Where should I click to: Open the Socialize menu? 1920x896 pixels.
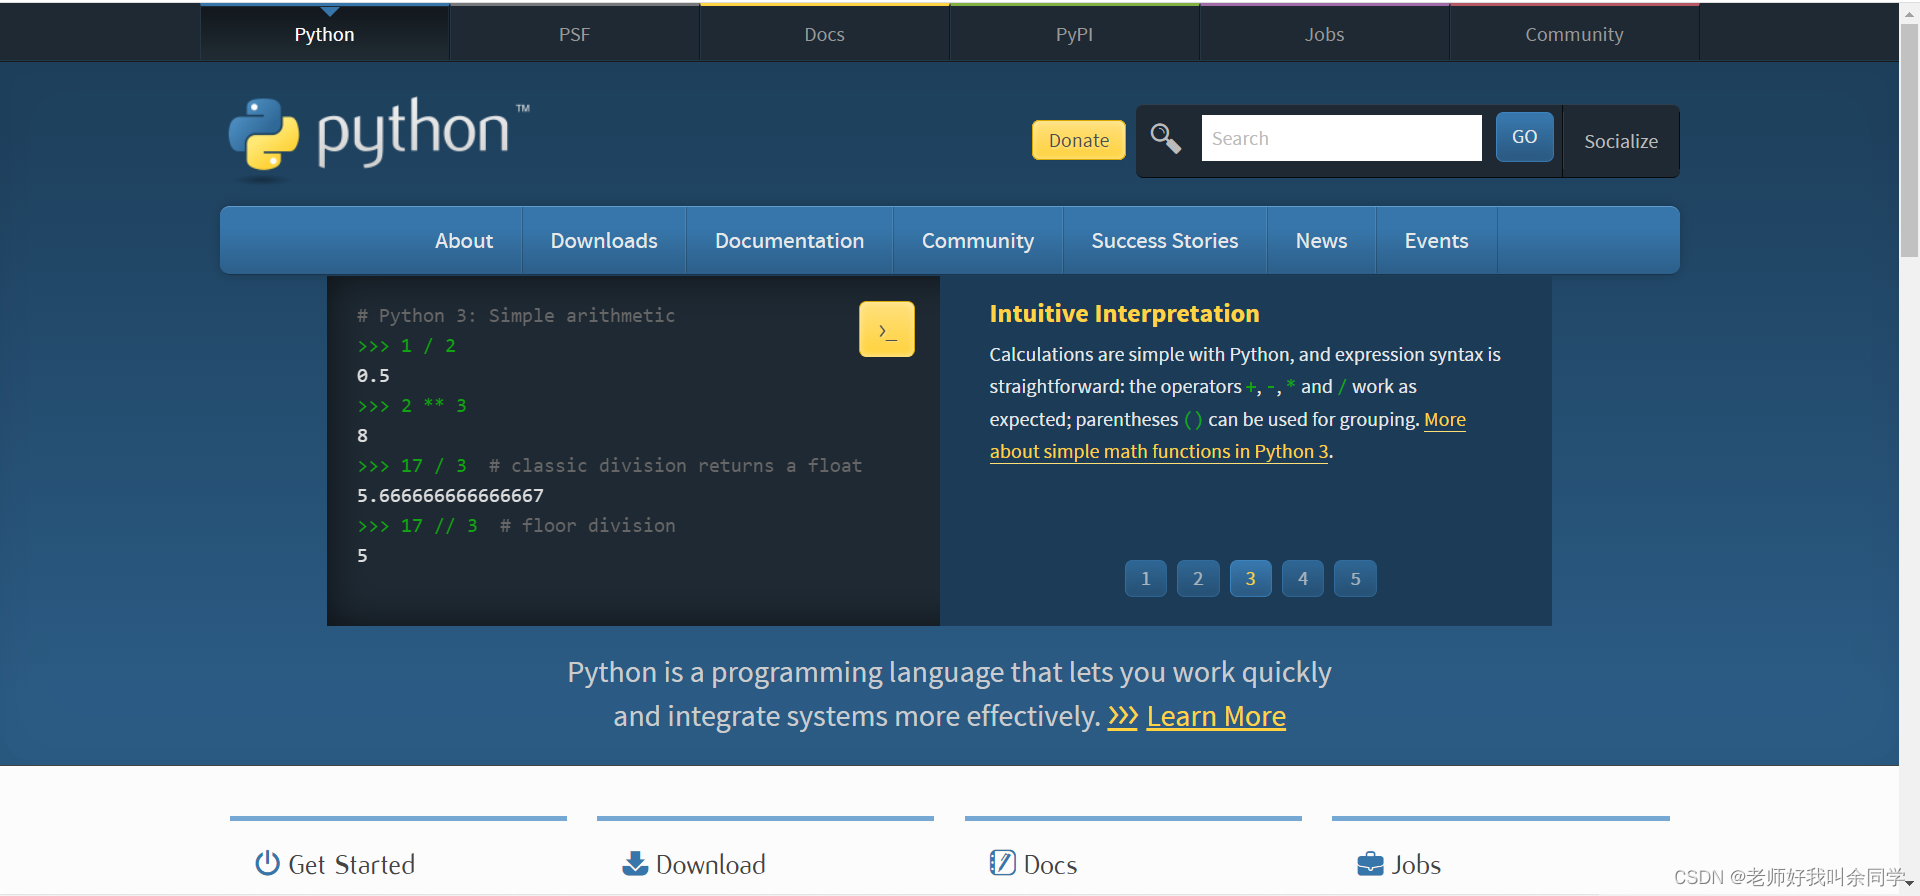[1621, 141]
